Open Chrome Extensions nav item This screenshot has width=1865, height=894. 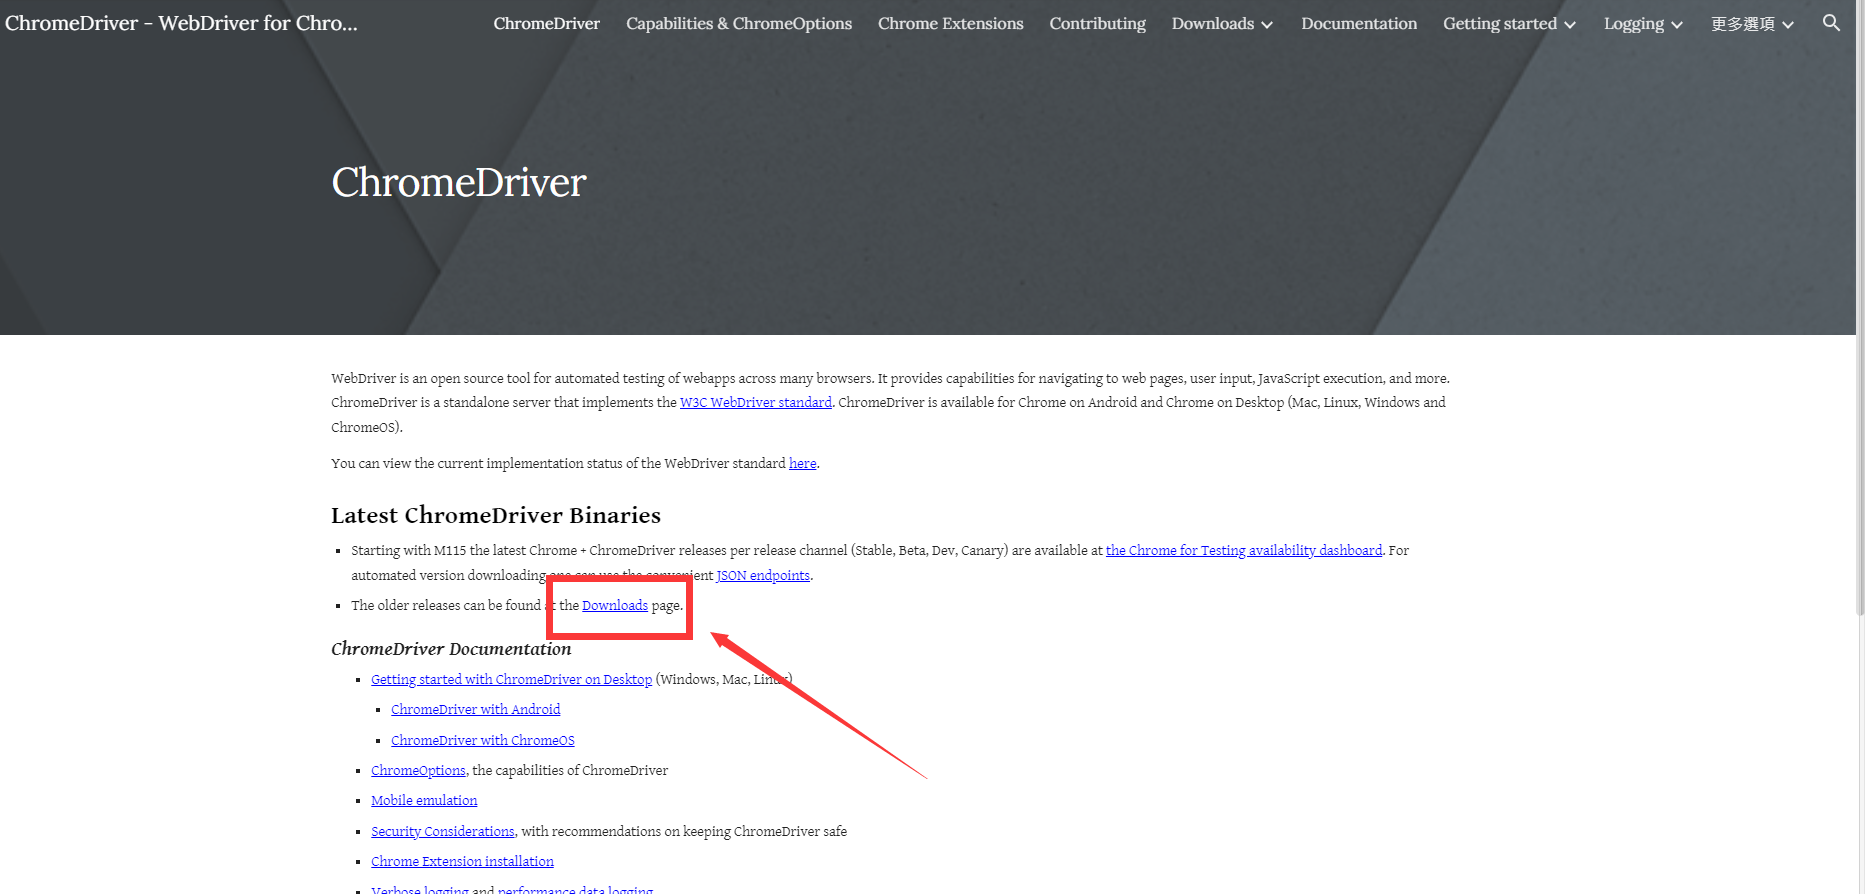tap(951, 23)
